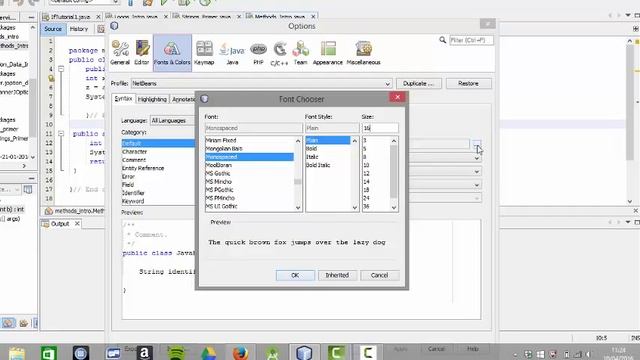
Task: Switch to Syntax tab
Action: click(123, 99)
